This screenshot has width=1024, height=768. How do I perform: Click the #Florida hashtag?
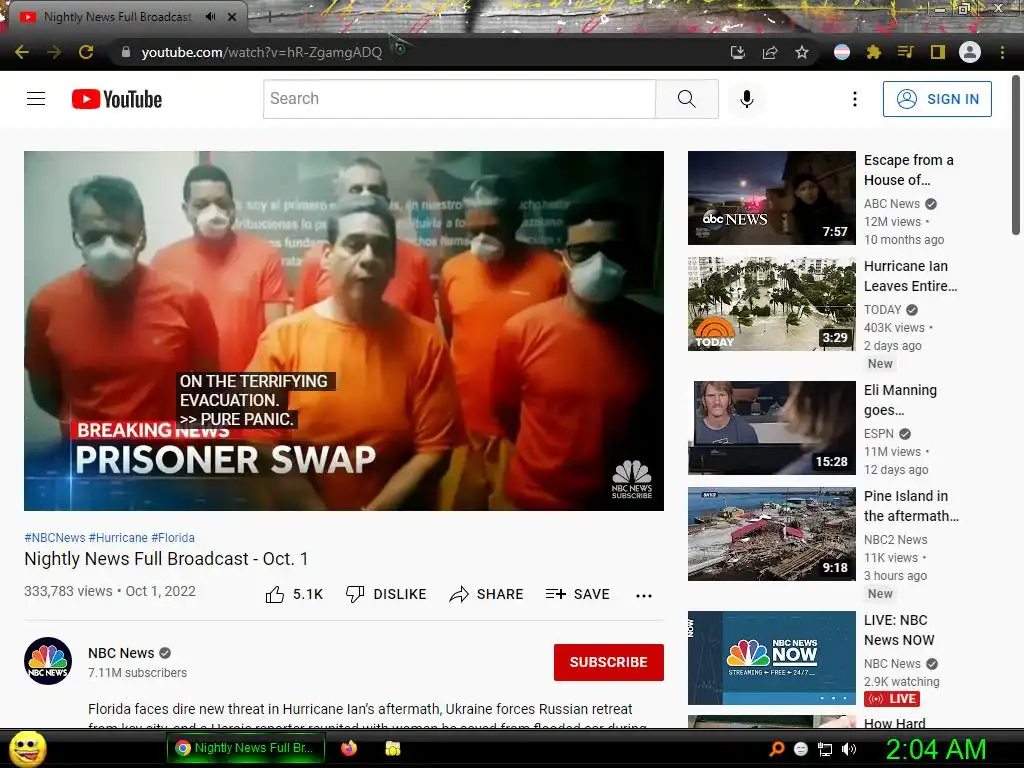(x=173, y=537)
